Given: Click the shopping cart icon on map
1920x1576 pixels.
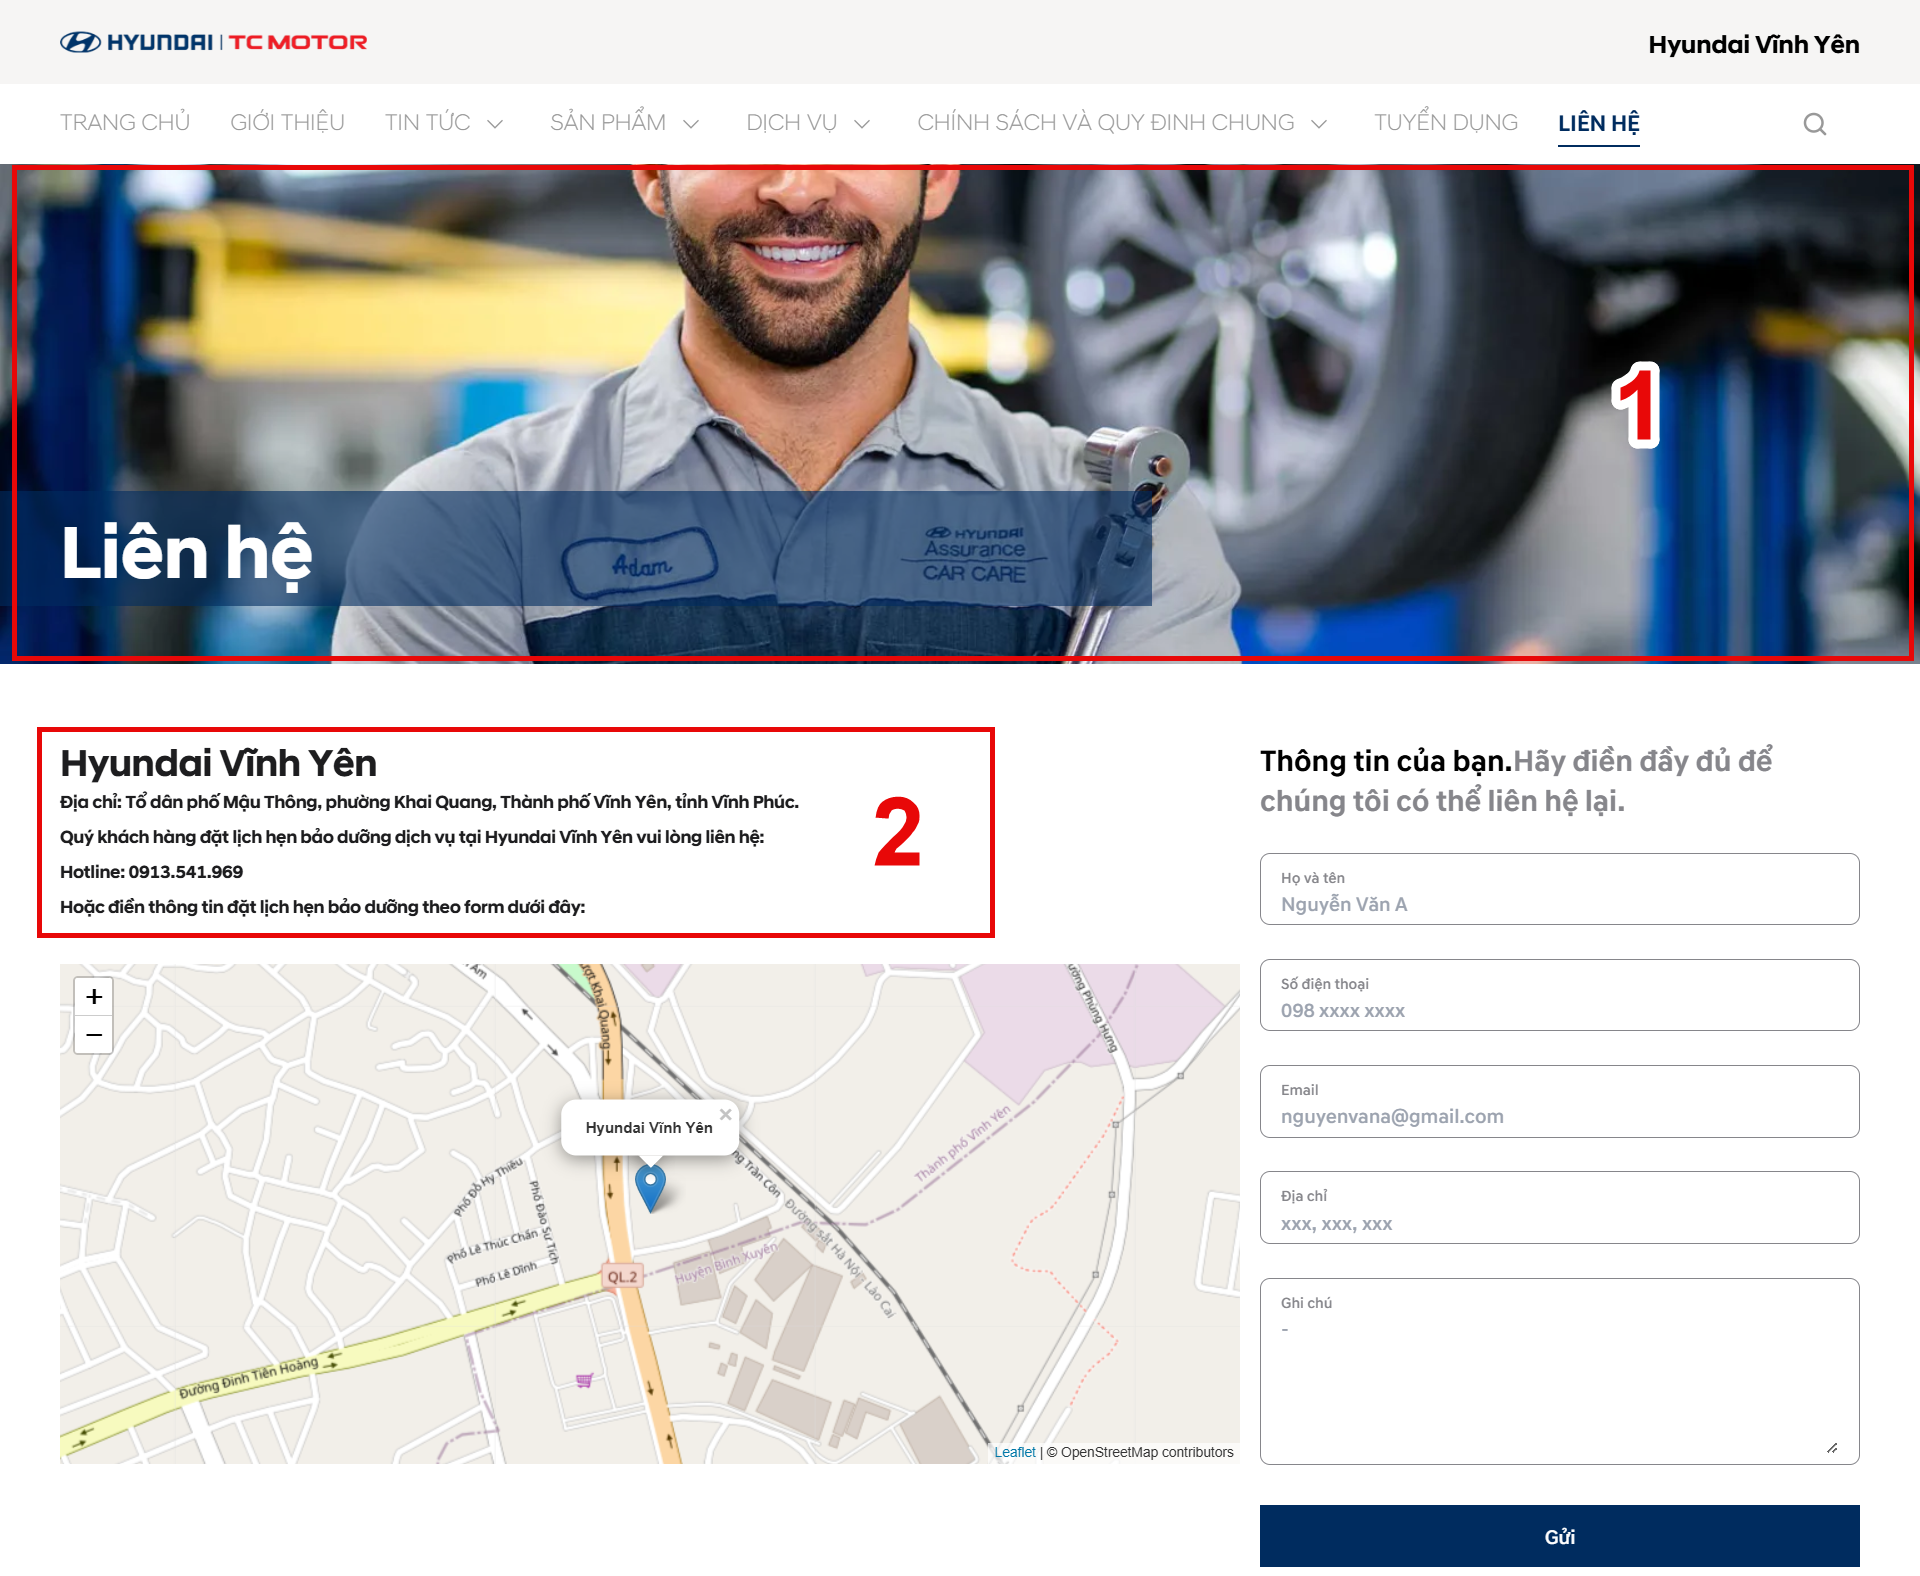Looking at the screenshot, I should [585, 1380].
